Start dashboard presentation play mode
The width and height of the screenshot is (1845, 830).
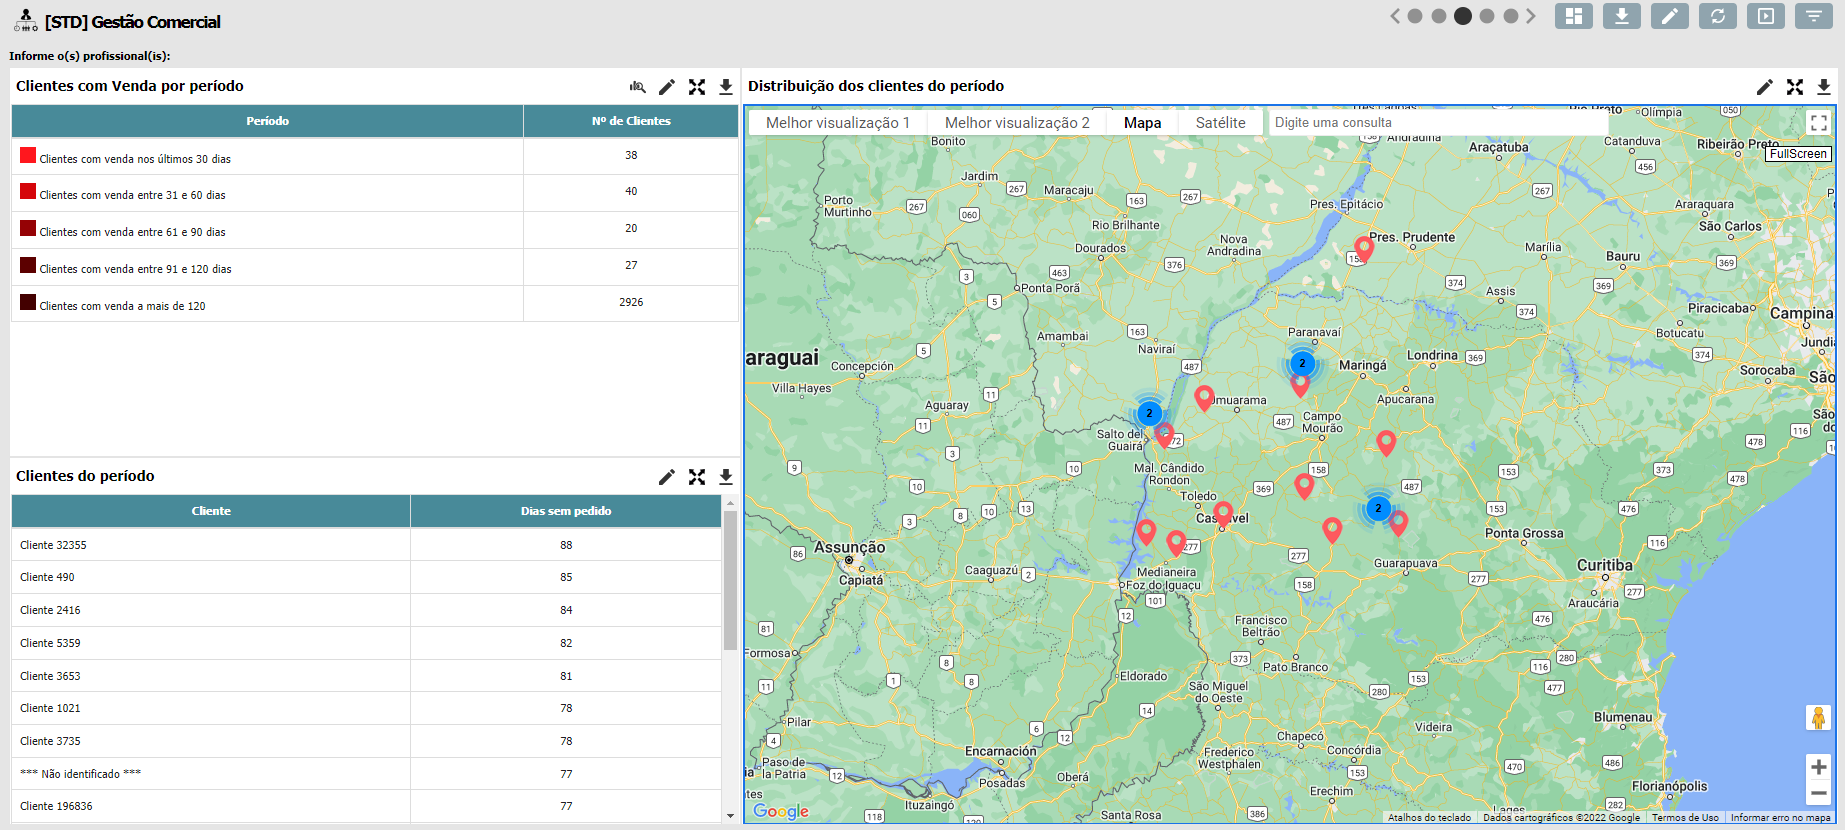[x=1765, y=16]
